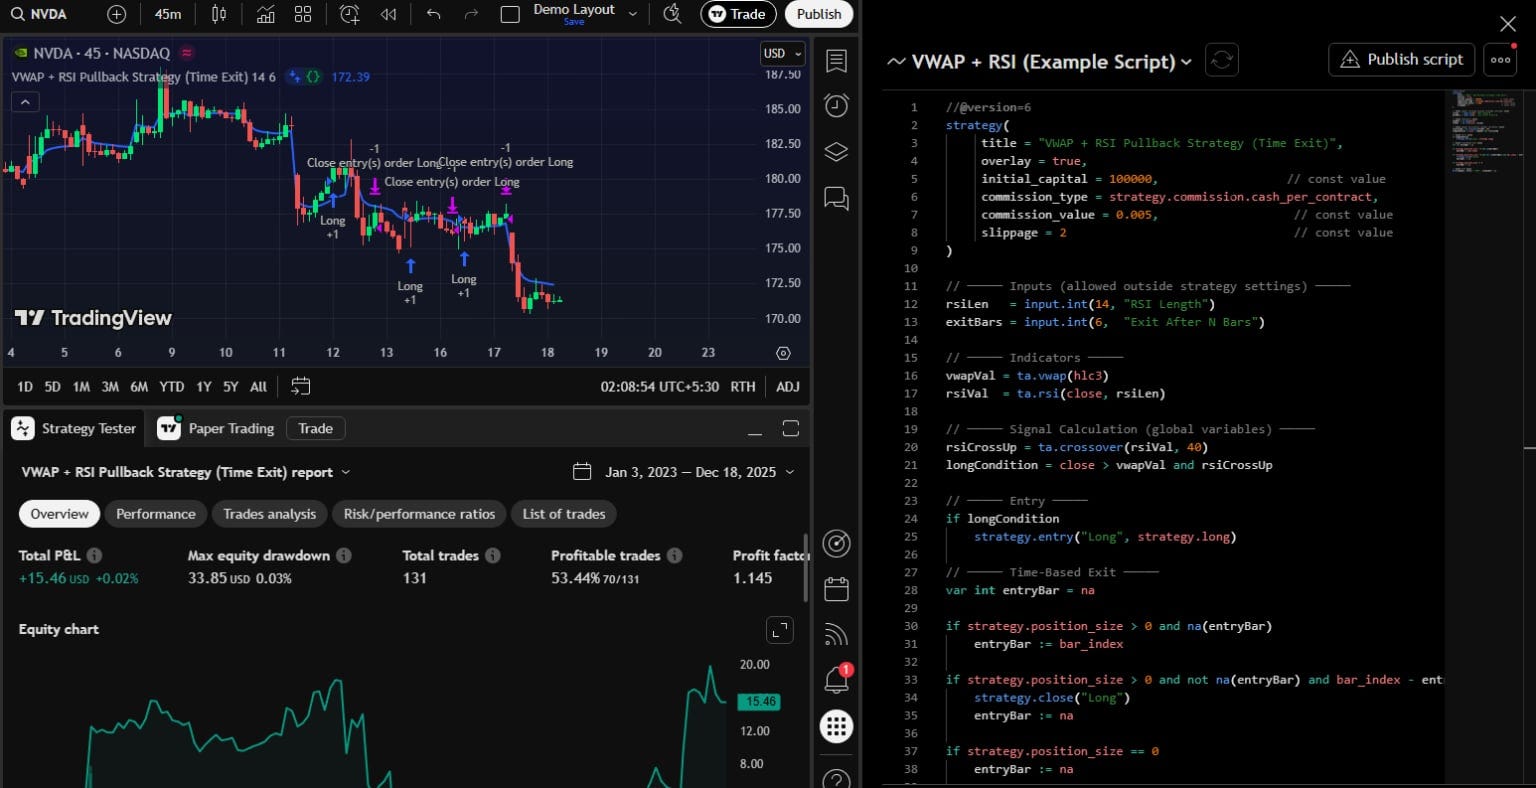Click the Trade button beside Paper Trading
Screen dimensions: 1536x788
pos(315,428)
